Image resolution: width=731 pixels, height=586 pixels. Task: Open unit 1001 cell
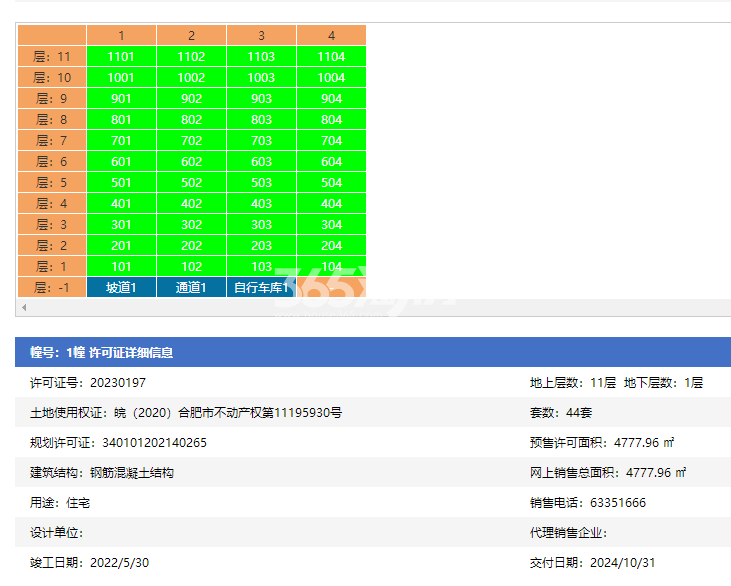click(121, 77)
